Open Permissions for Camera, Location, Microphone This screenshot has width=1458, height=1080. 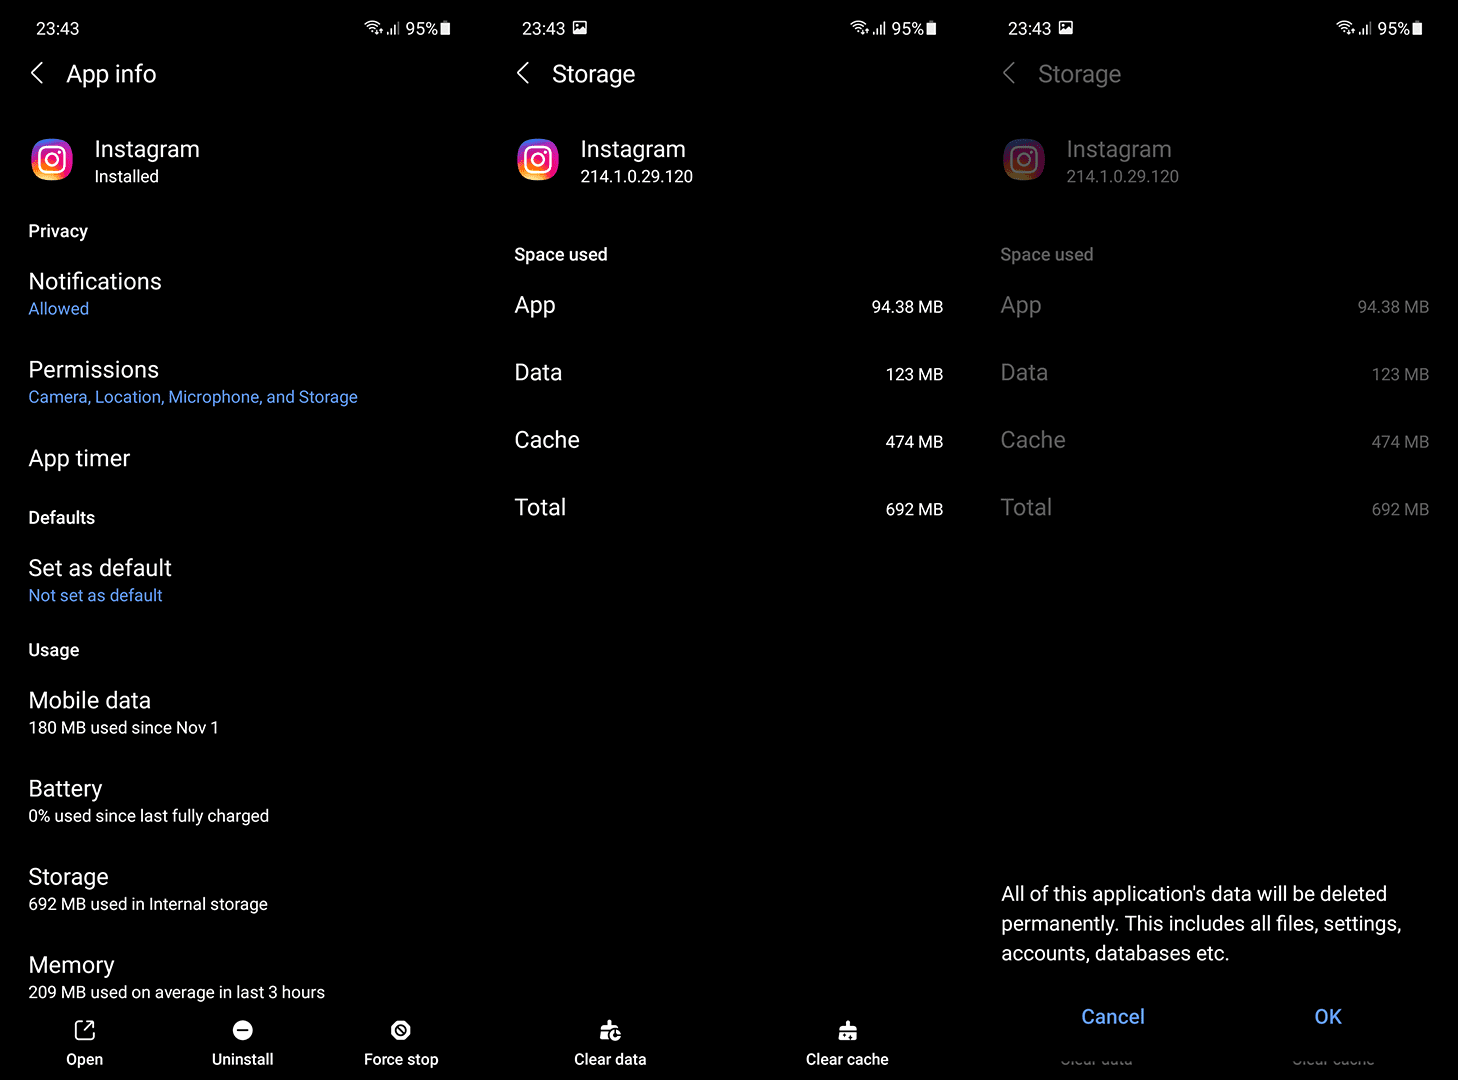click(x=243, y=382)
